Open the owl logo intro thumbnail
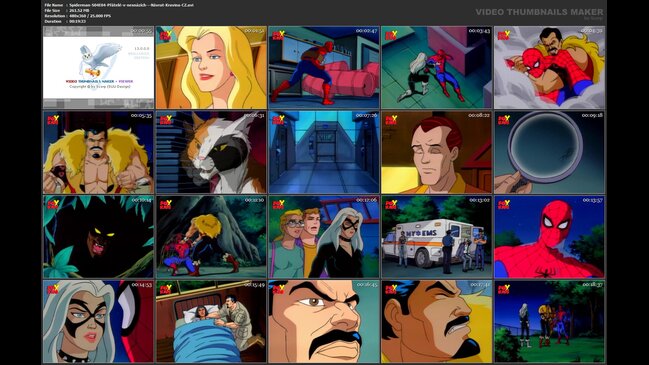The width and height of the screenshot is (649, 365). pos(99,67)
